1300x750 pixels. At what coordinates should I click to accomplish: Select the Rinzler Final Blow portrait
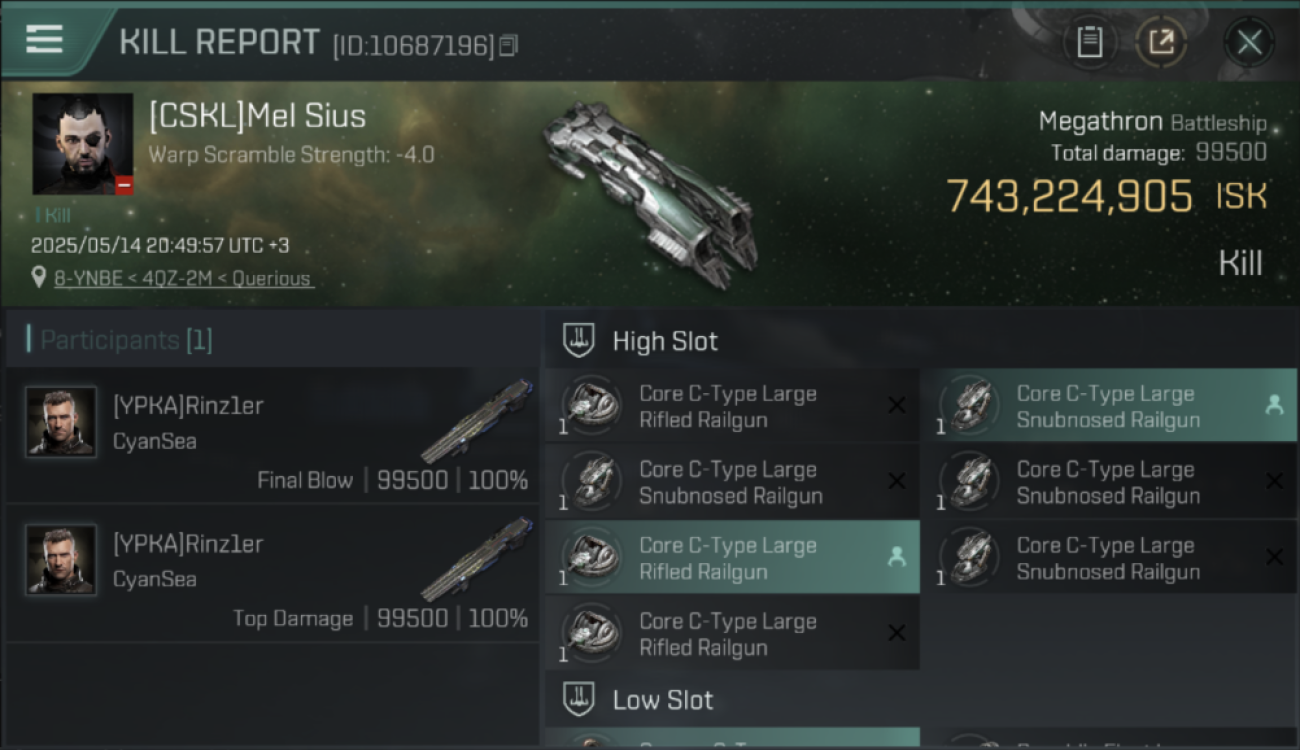[61, 422]
